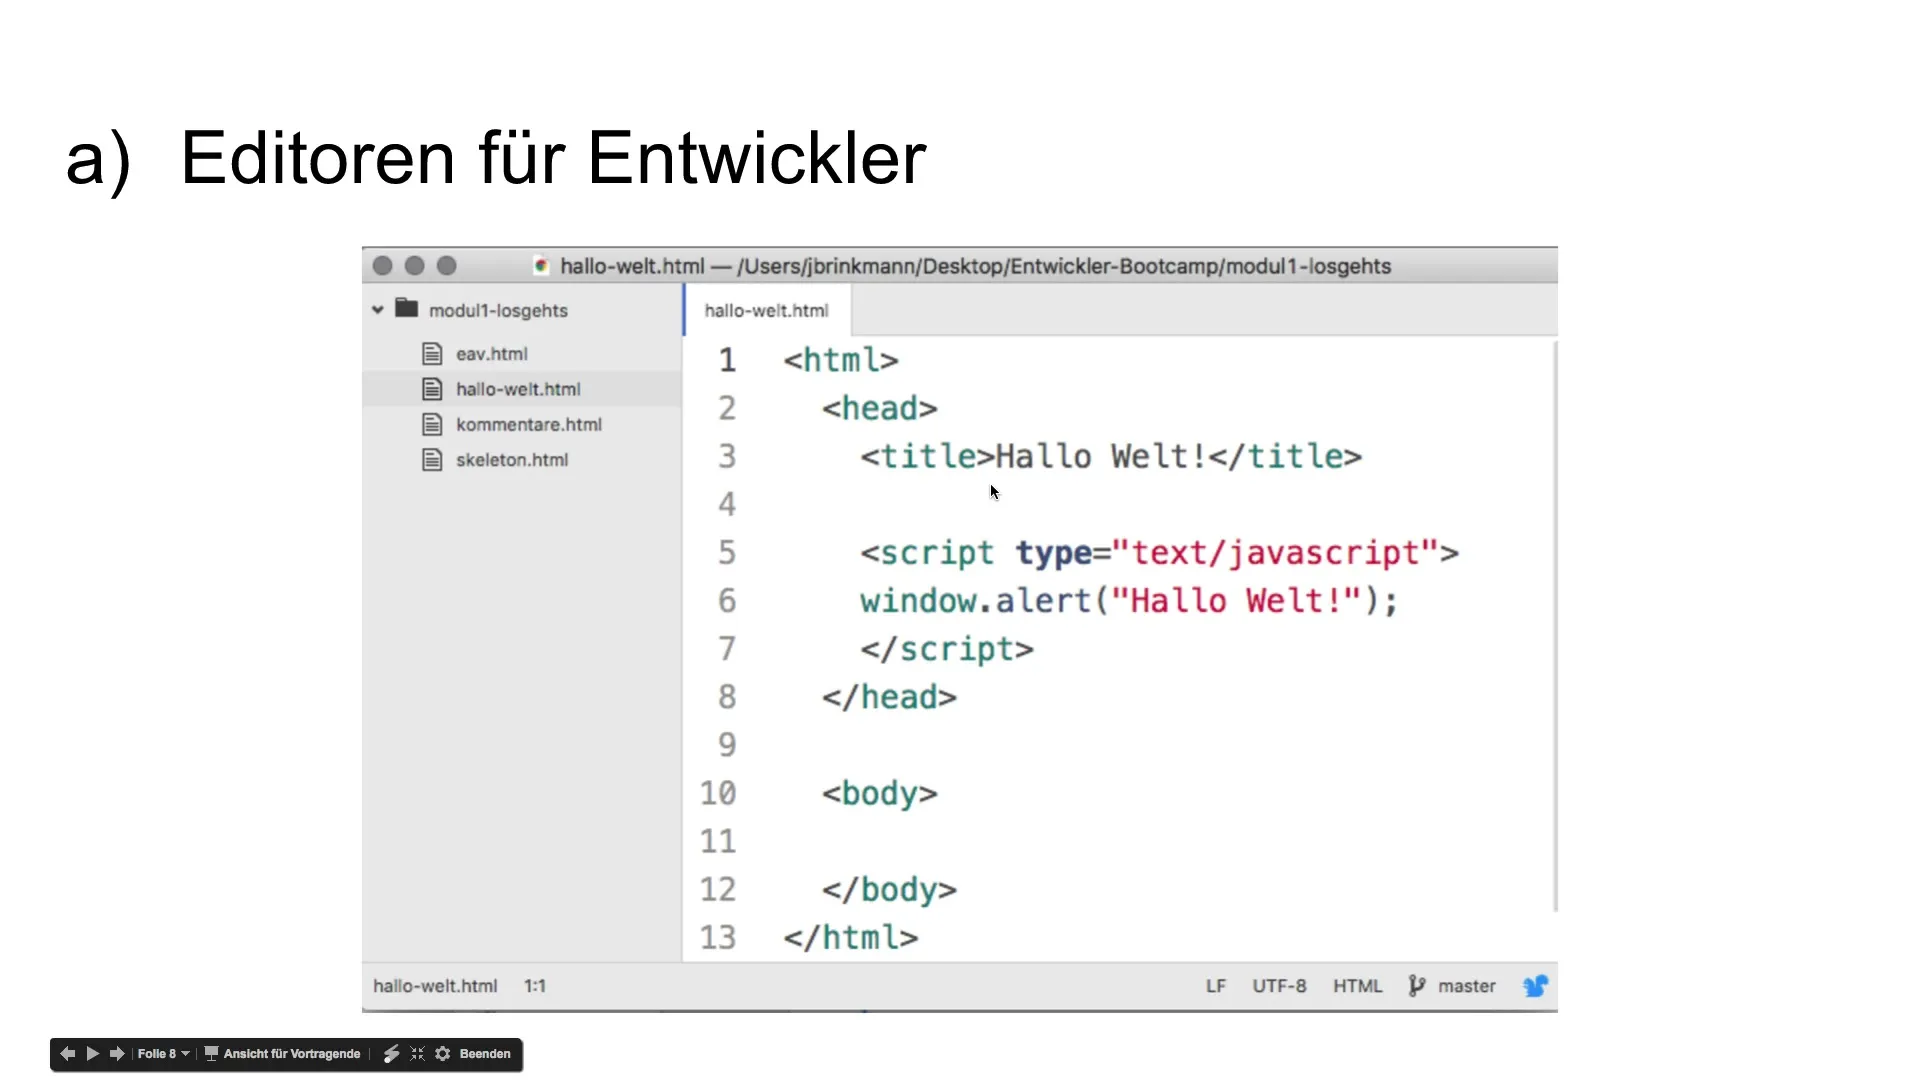This screenshot has height=1080, width=1920.
Task: Click the opening <html> tag
Action: coord(841,360)
